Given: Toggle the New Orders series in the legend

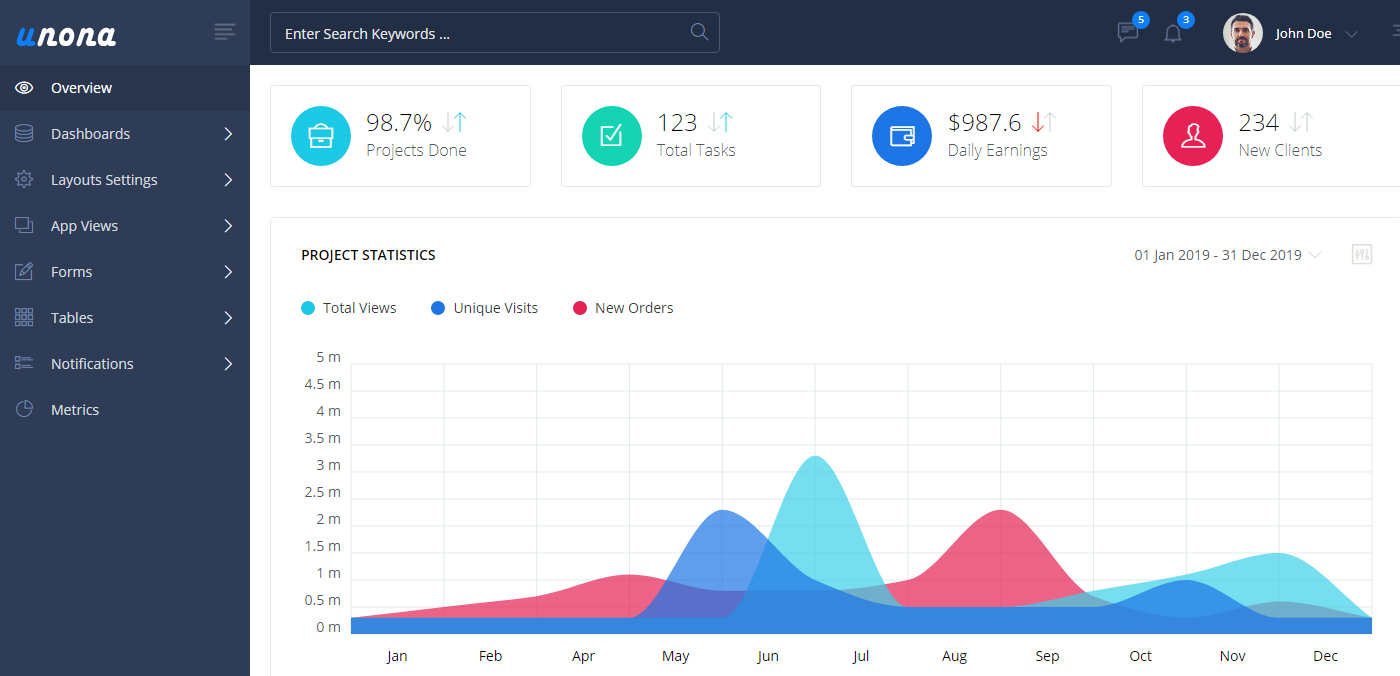Looking at the screenshot, I should (622, 307).
